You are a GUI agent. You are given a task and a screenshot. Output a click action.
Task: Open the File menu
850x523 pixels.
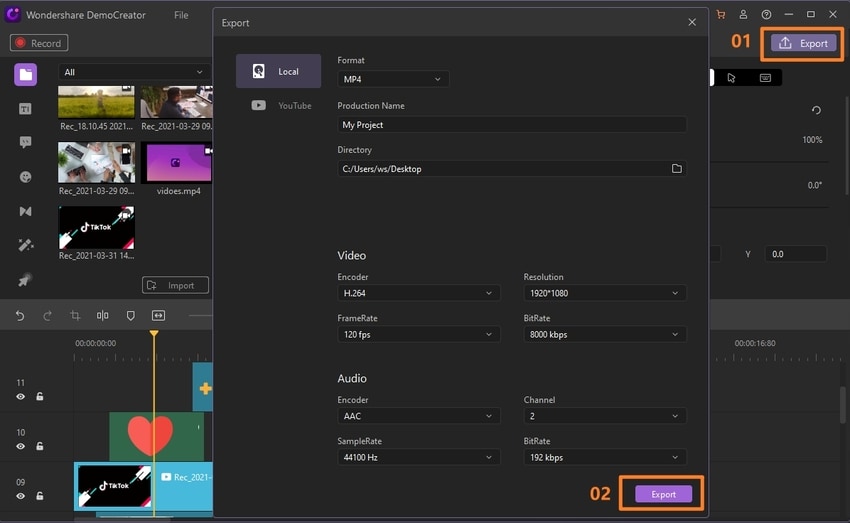click(x=181, y=15)
